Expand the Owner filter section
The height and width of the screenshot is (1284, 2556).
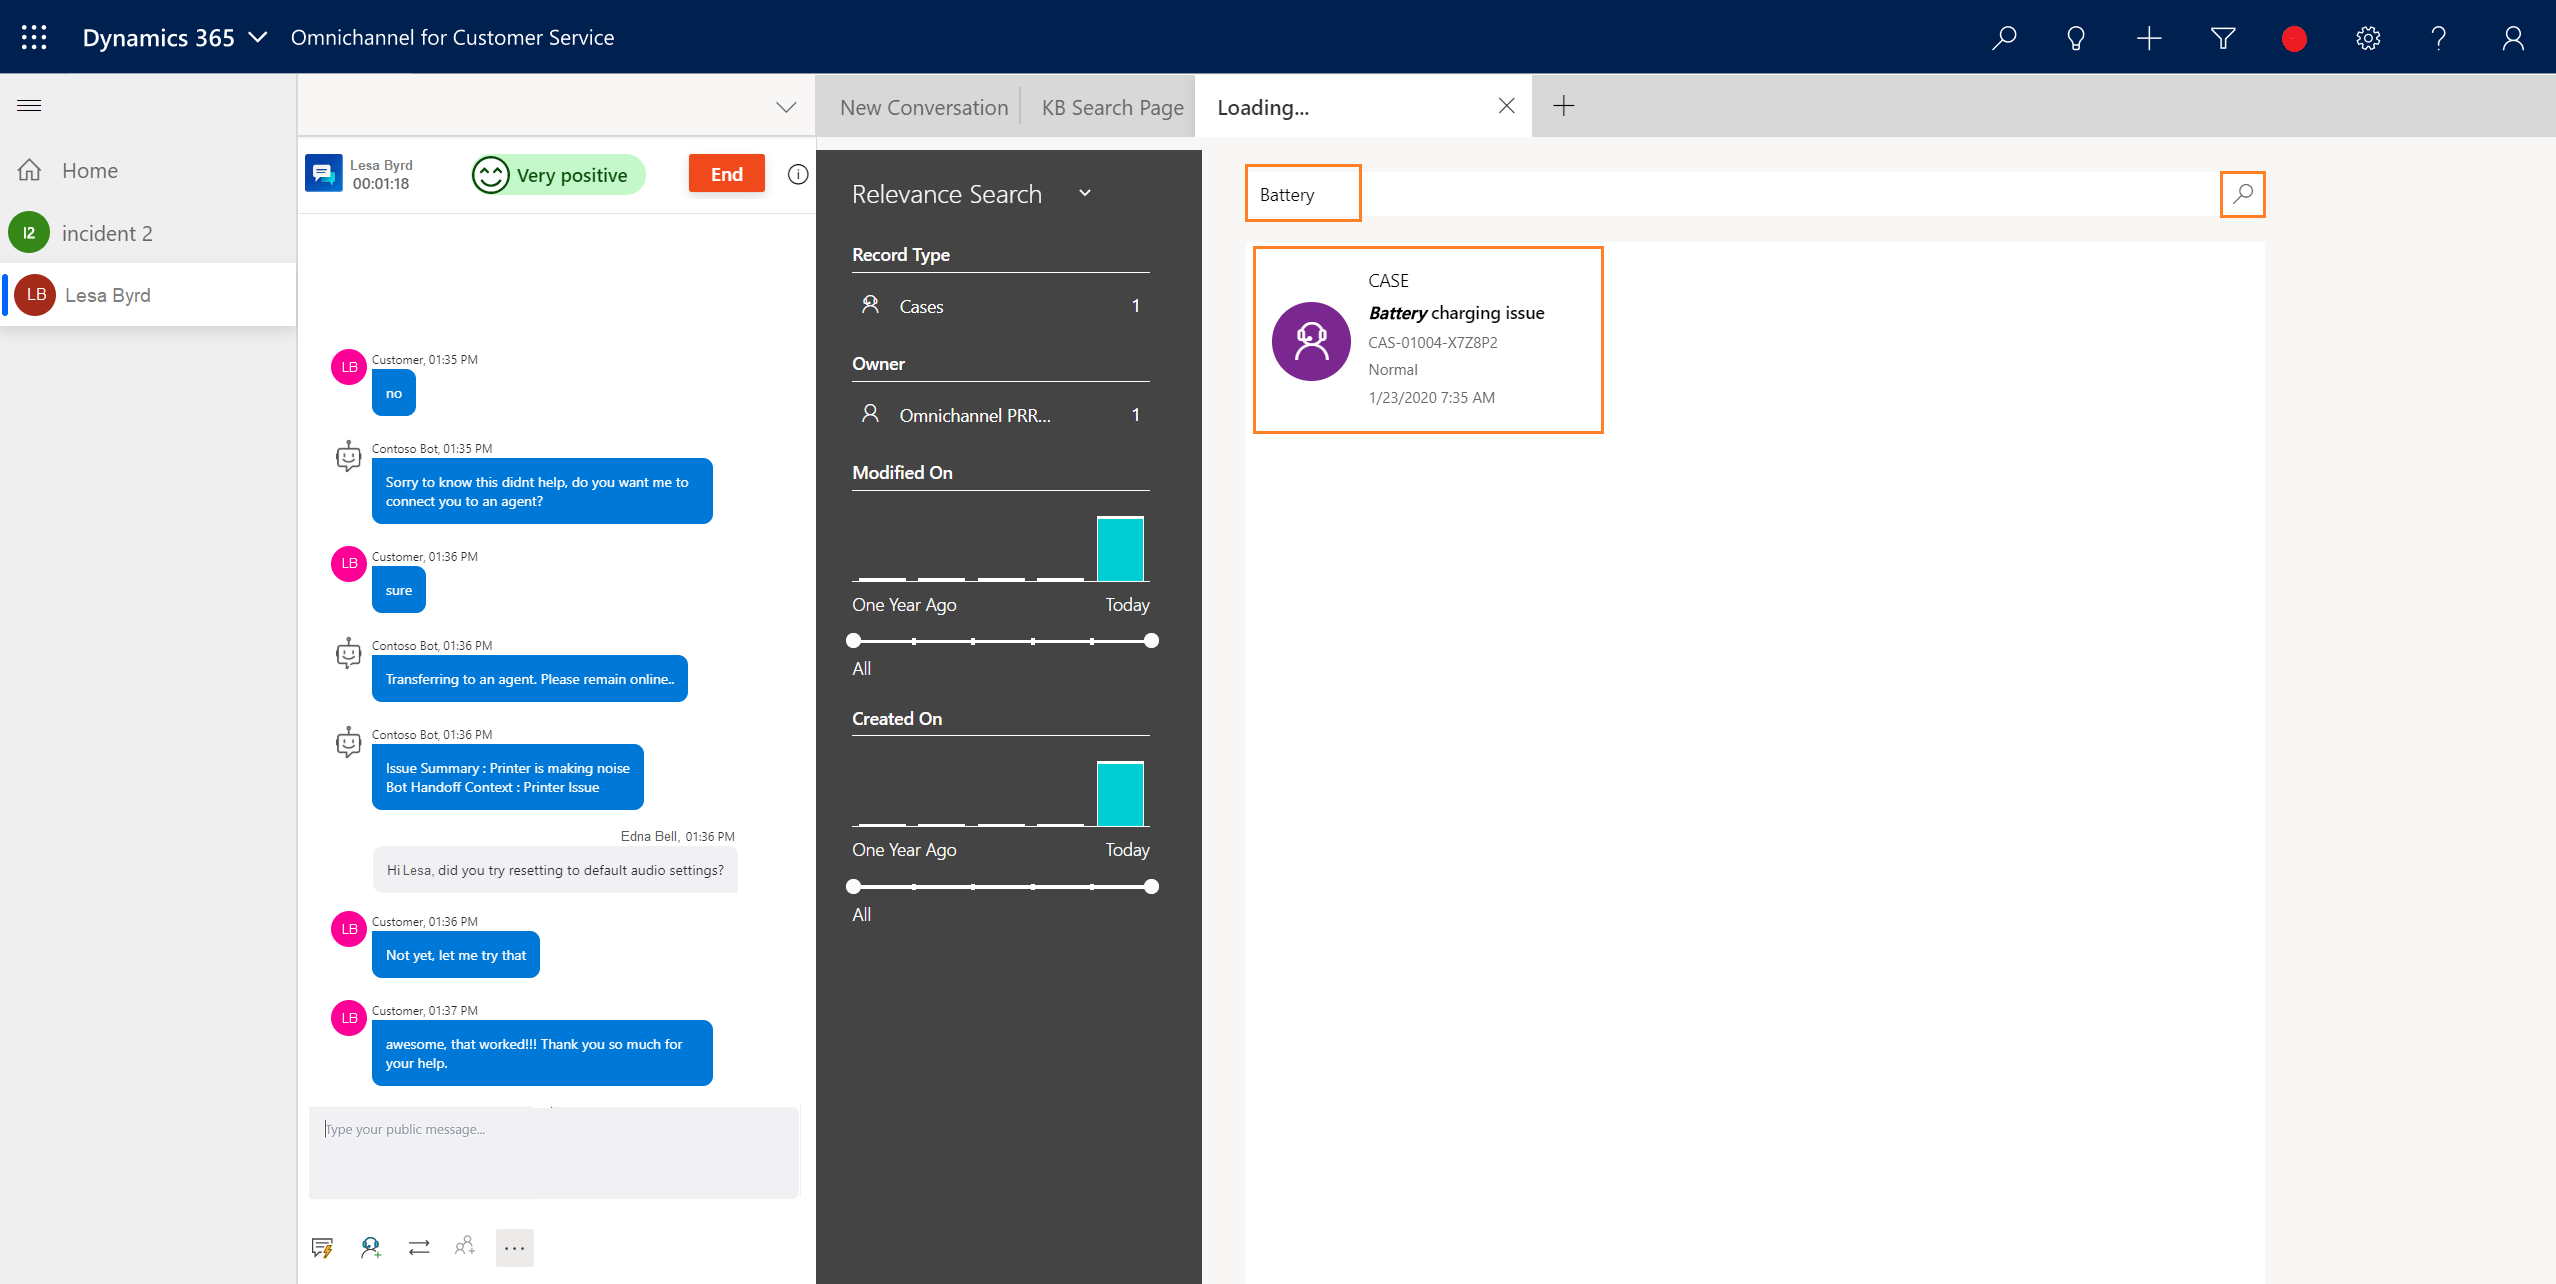tap(876, 364)
